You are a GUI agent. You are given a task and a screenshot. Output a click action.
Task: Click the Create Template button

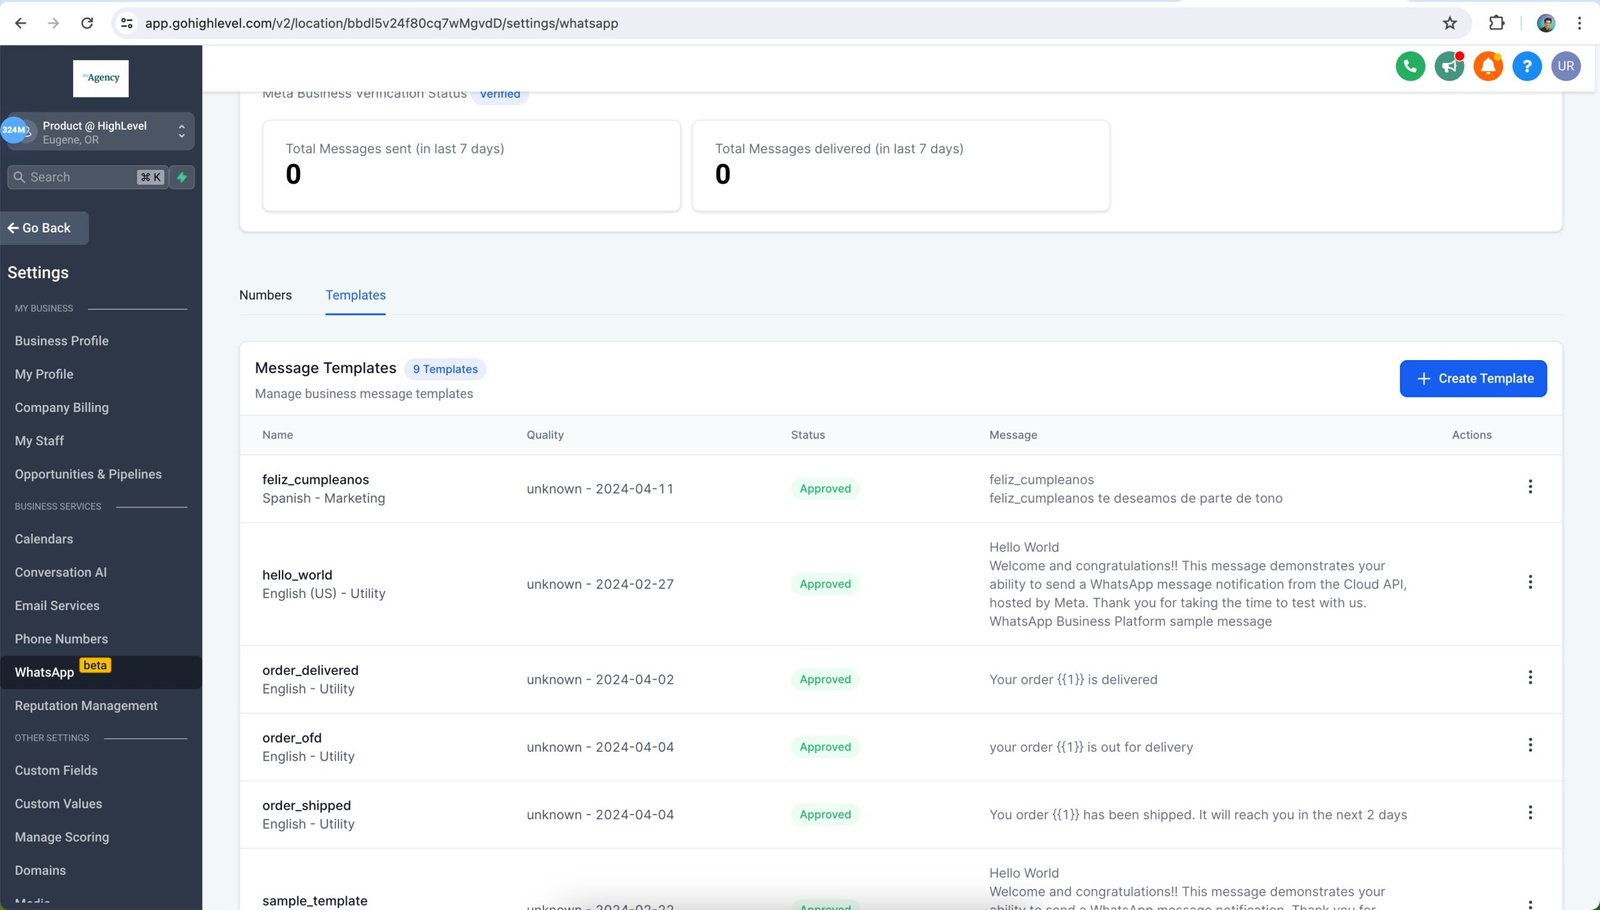pyautogui.click(x=1473, y=378)
